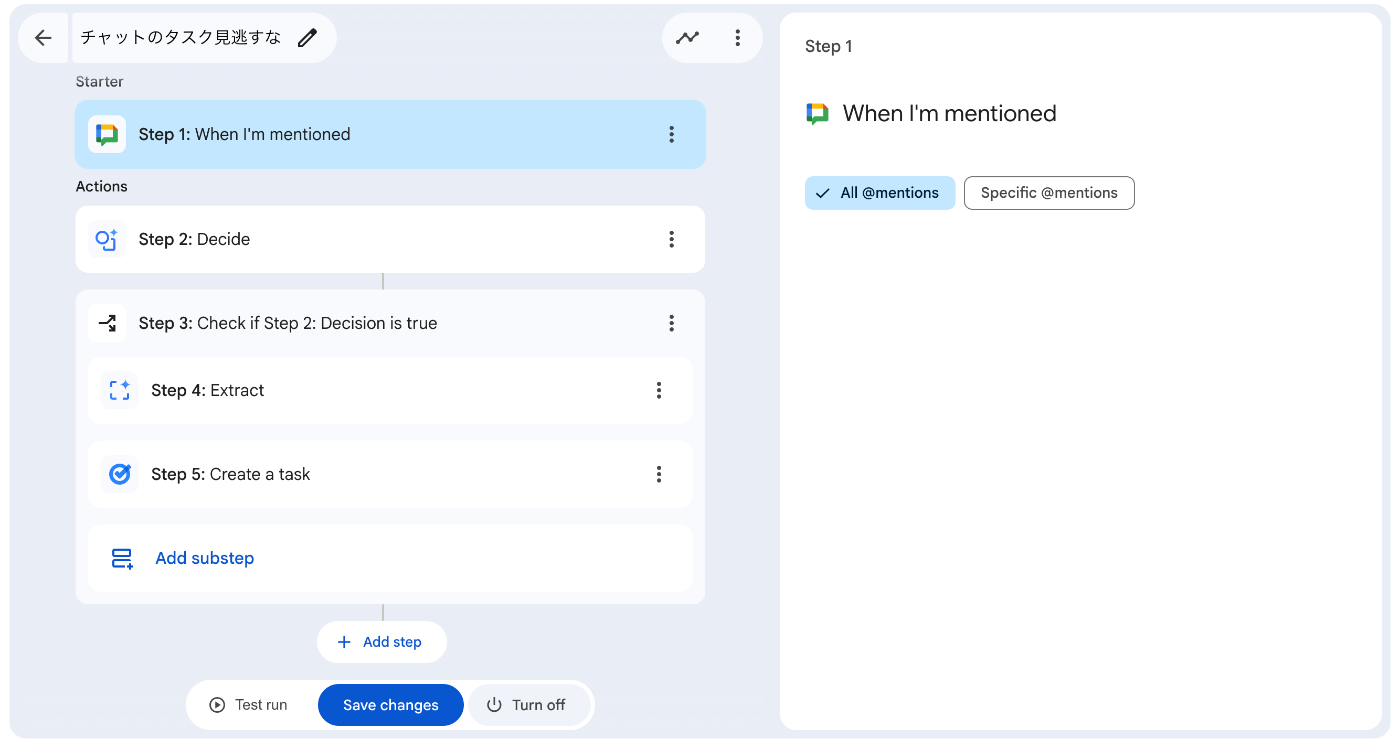Open Step 3 three-dot options menu
Viewport: 1400px width, 749px height.
671,323
